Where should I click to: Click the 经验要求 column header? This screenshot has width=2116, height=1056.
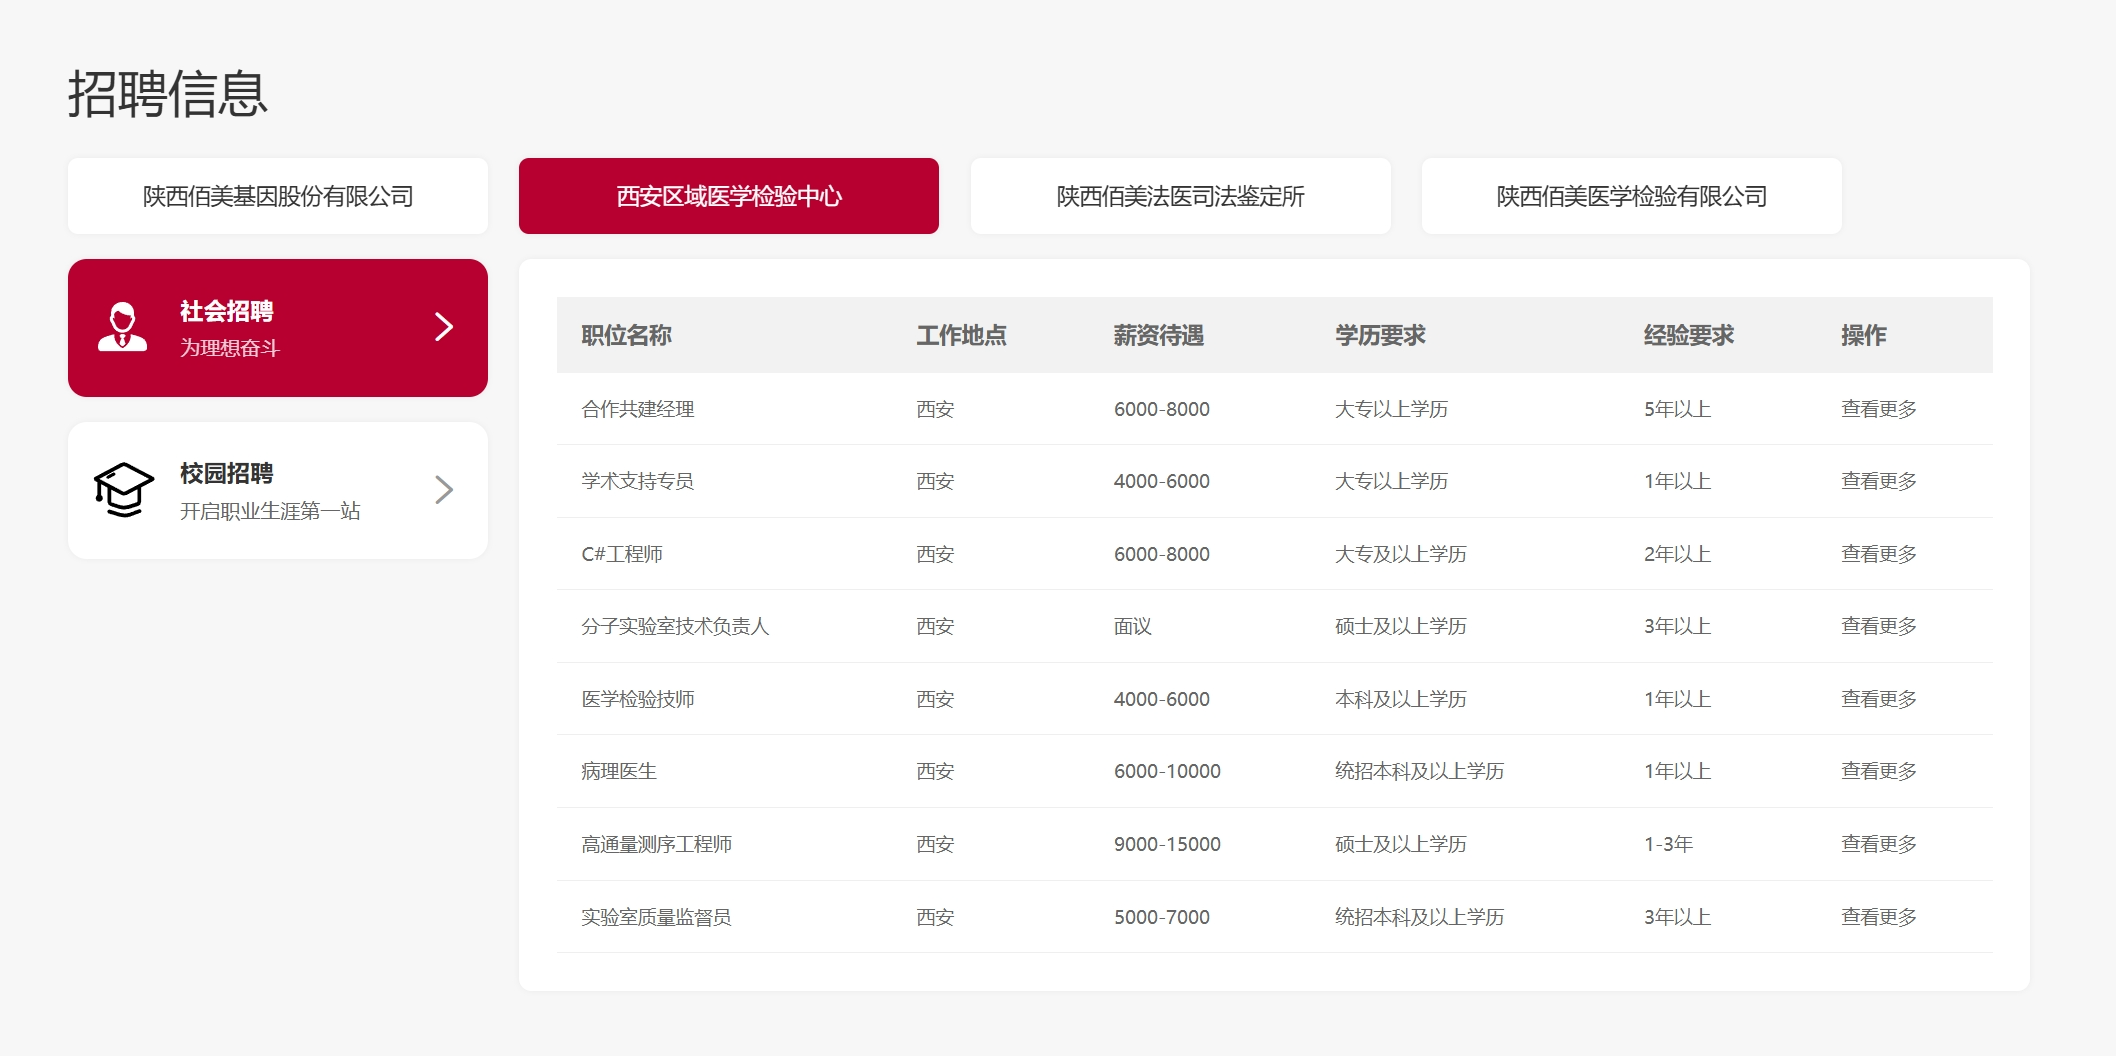point(1689,335)
